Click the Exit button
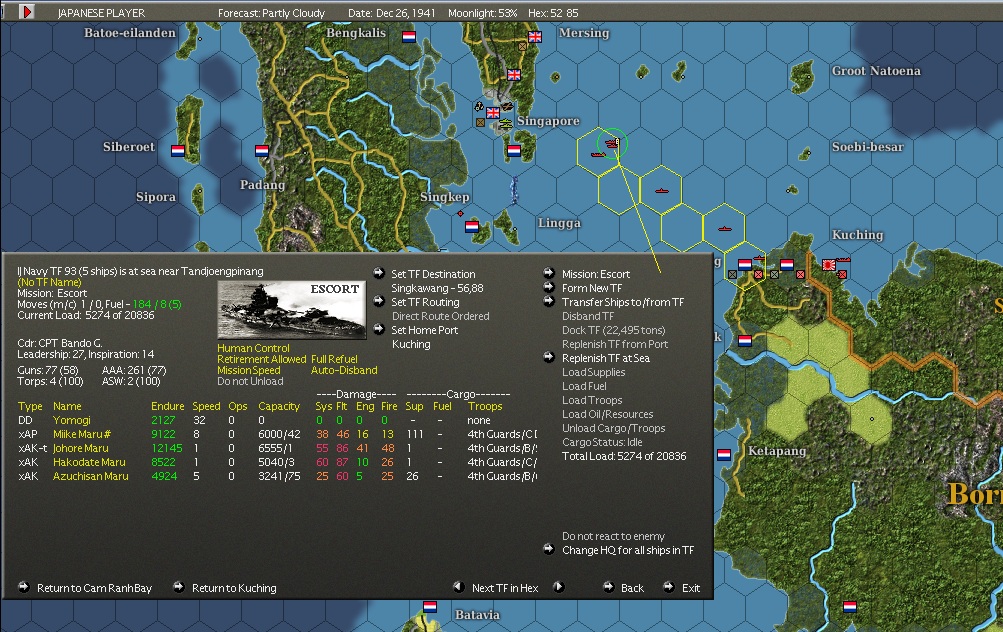Viewport: 1003px width, 632px height. click(x=691, y=588)
